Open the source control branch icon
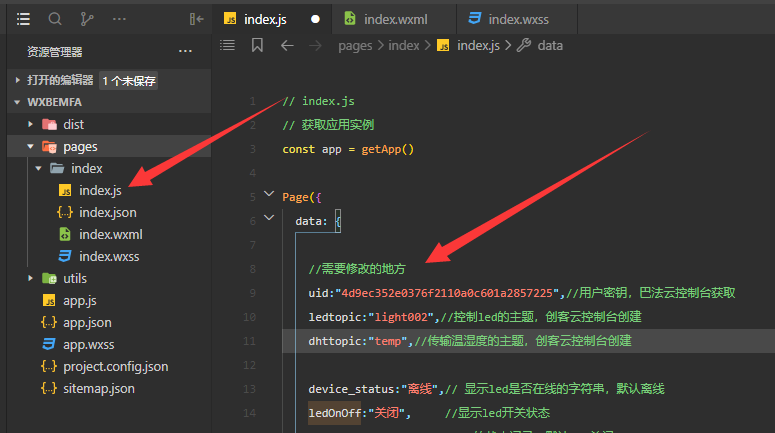 [86, 19]
